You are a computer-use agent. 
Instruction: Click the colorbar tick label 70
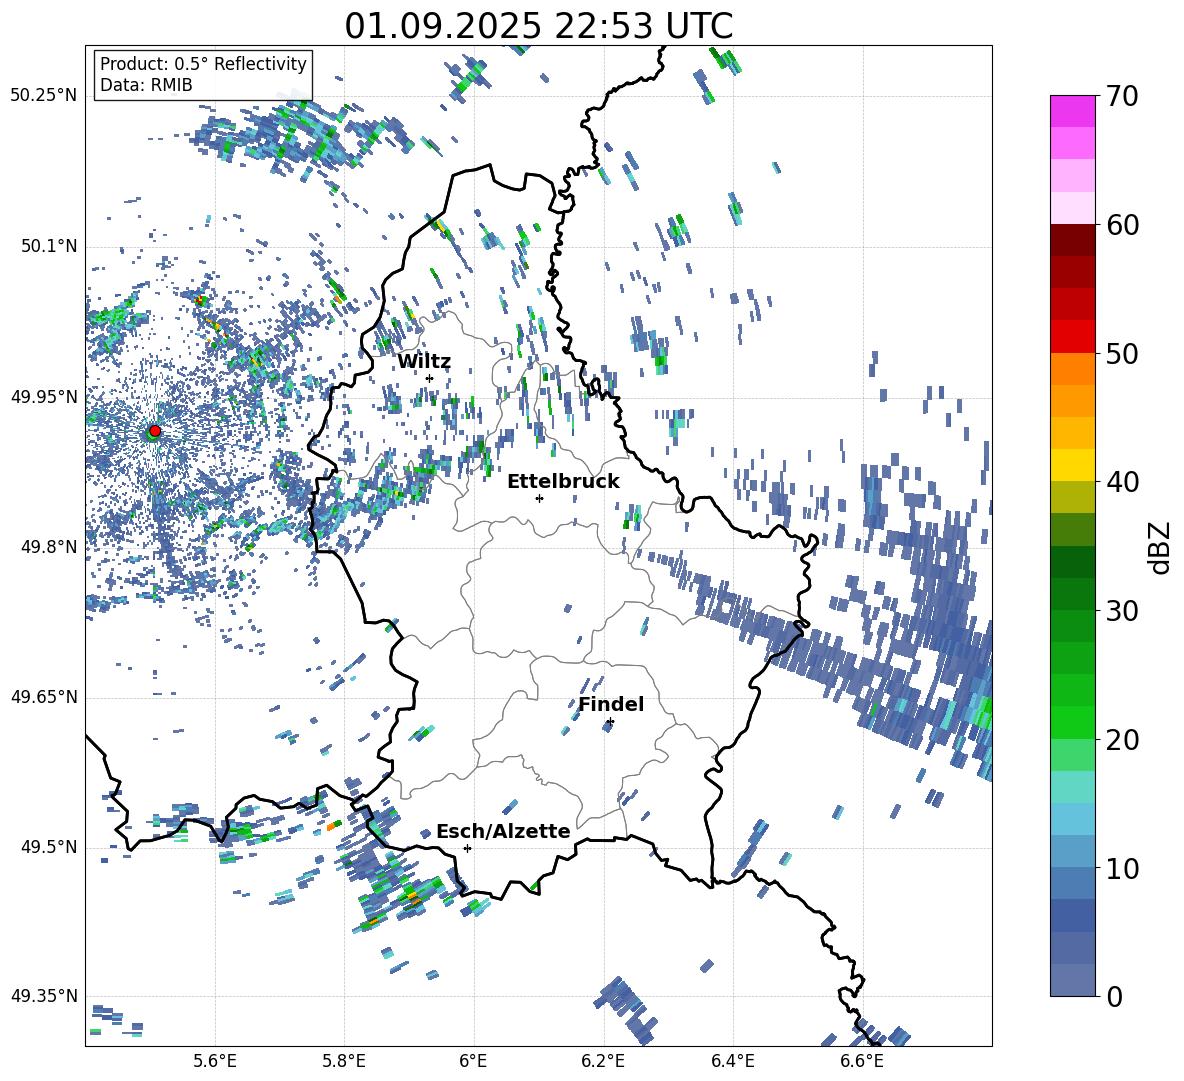[1121, 96]
